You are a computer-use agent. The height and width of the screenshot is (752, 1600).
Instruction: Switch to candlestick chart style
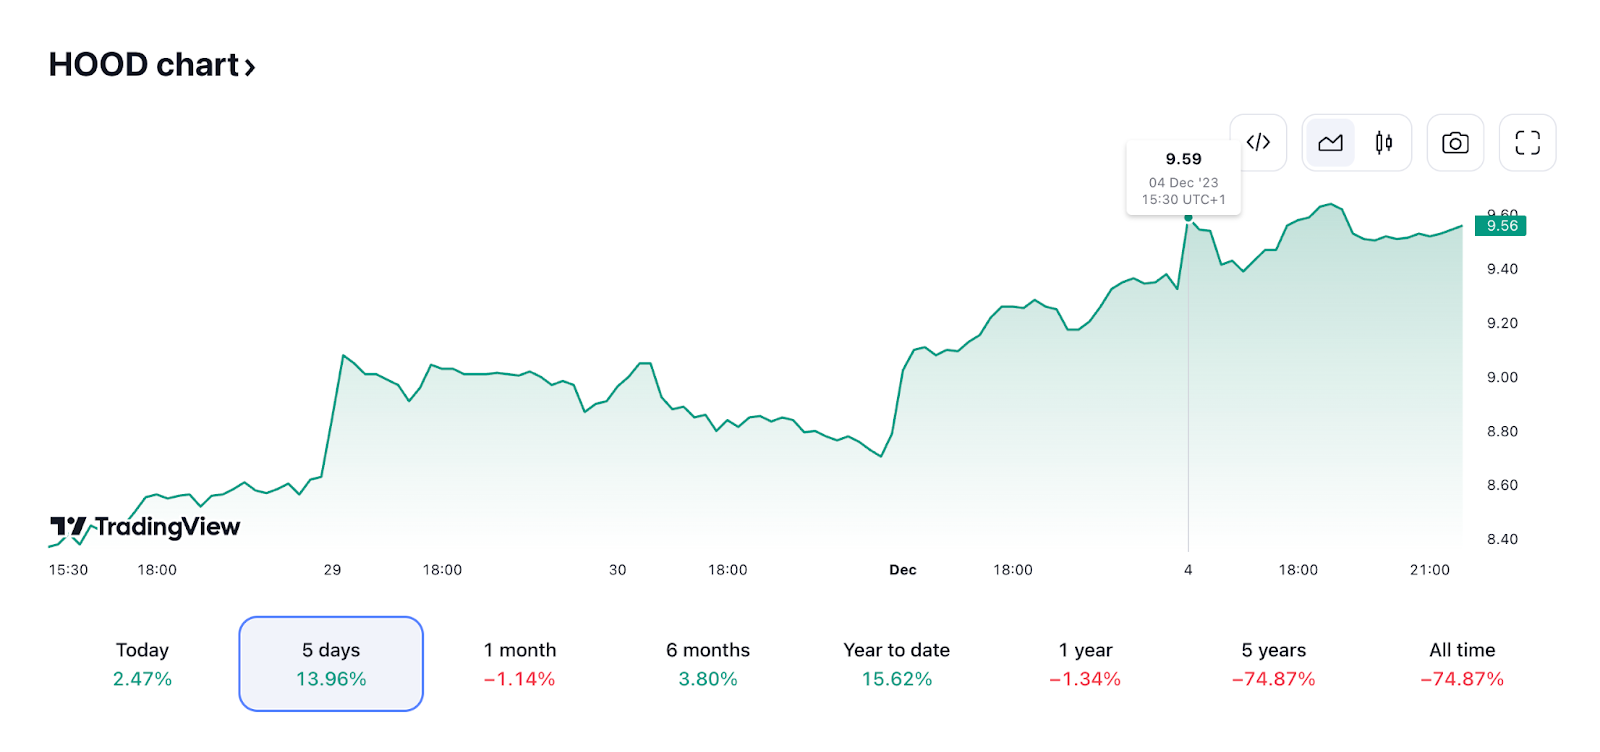pos(1384,143)
